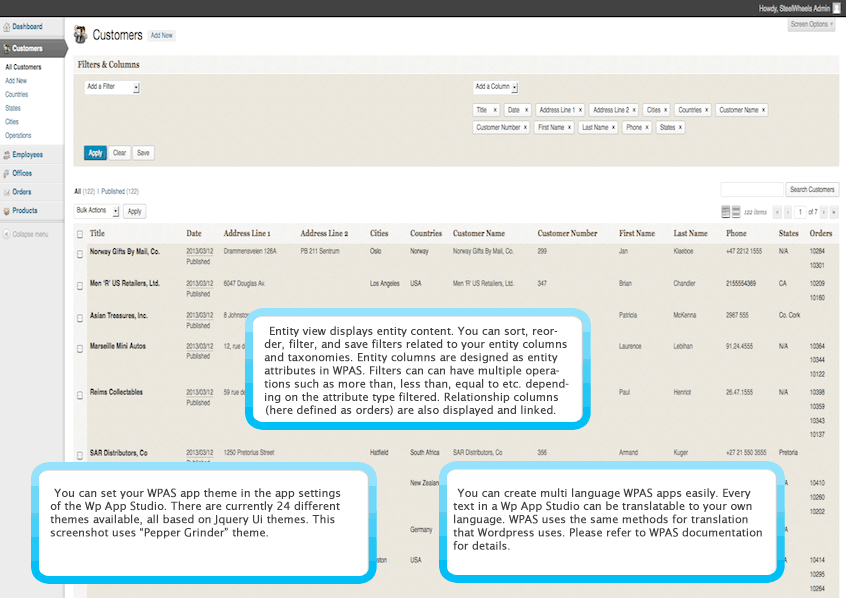
Task: Open the Orders menu in sidebar
Action: (21, 192)
